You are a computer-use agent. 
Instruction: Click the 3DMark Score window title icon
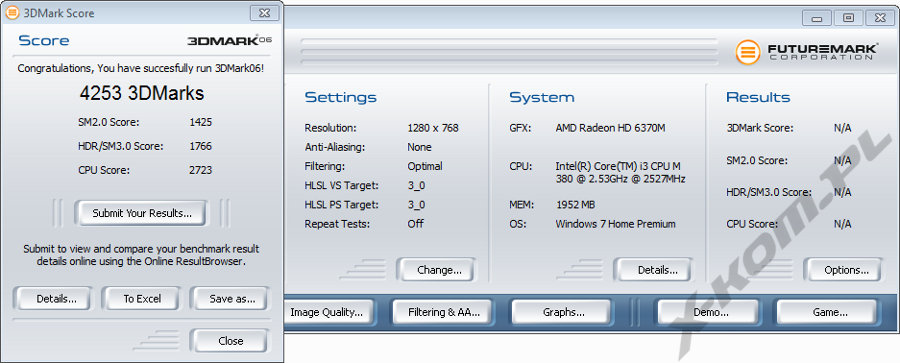click(x=11, y=13)
